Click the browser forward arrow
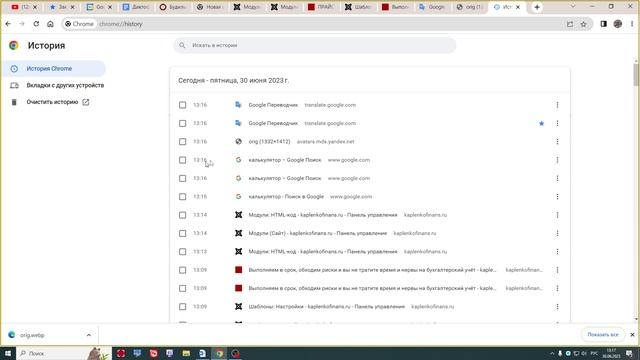The height and width of the screenshot is (360, 640). point(22,24)
